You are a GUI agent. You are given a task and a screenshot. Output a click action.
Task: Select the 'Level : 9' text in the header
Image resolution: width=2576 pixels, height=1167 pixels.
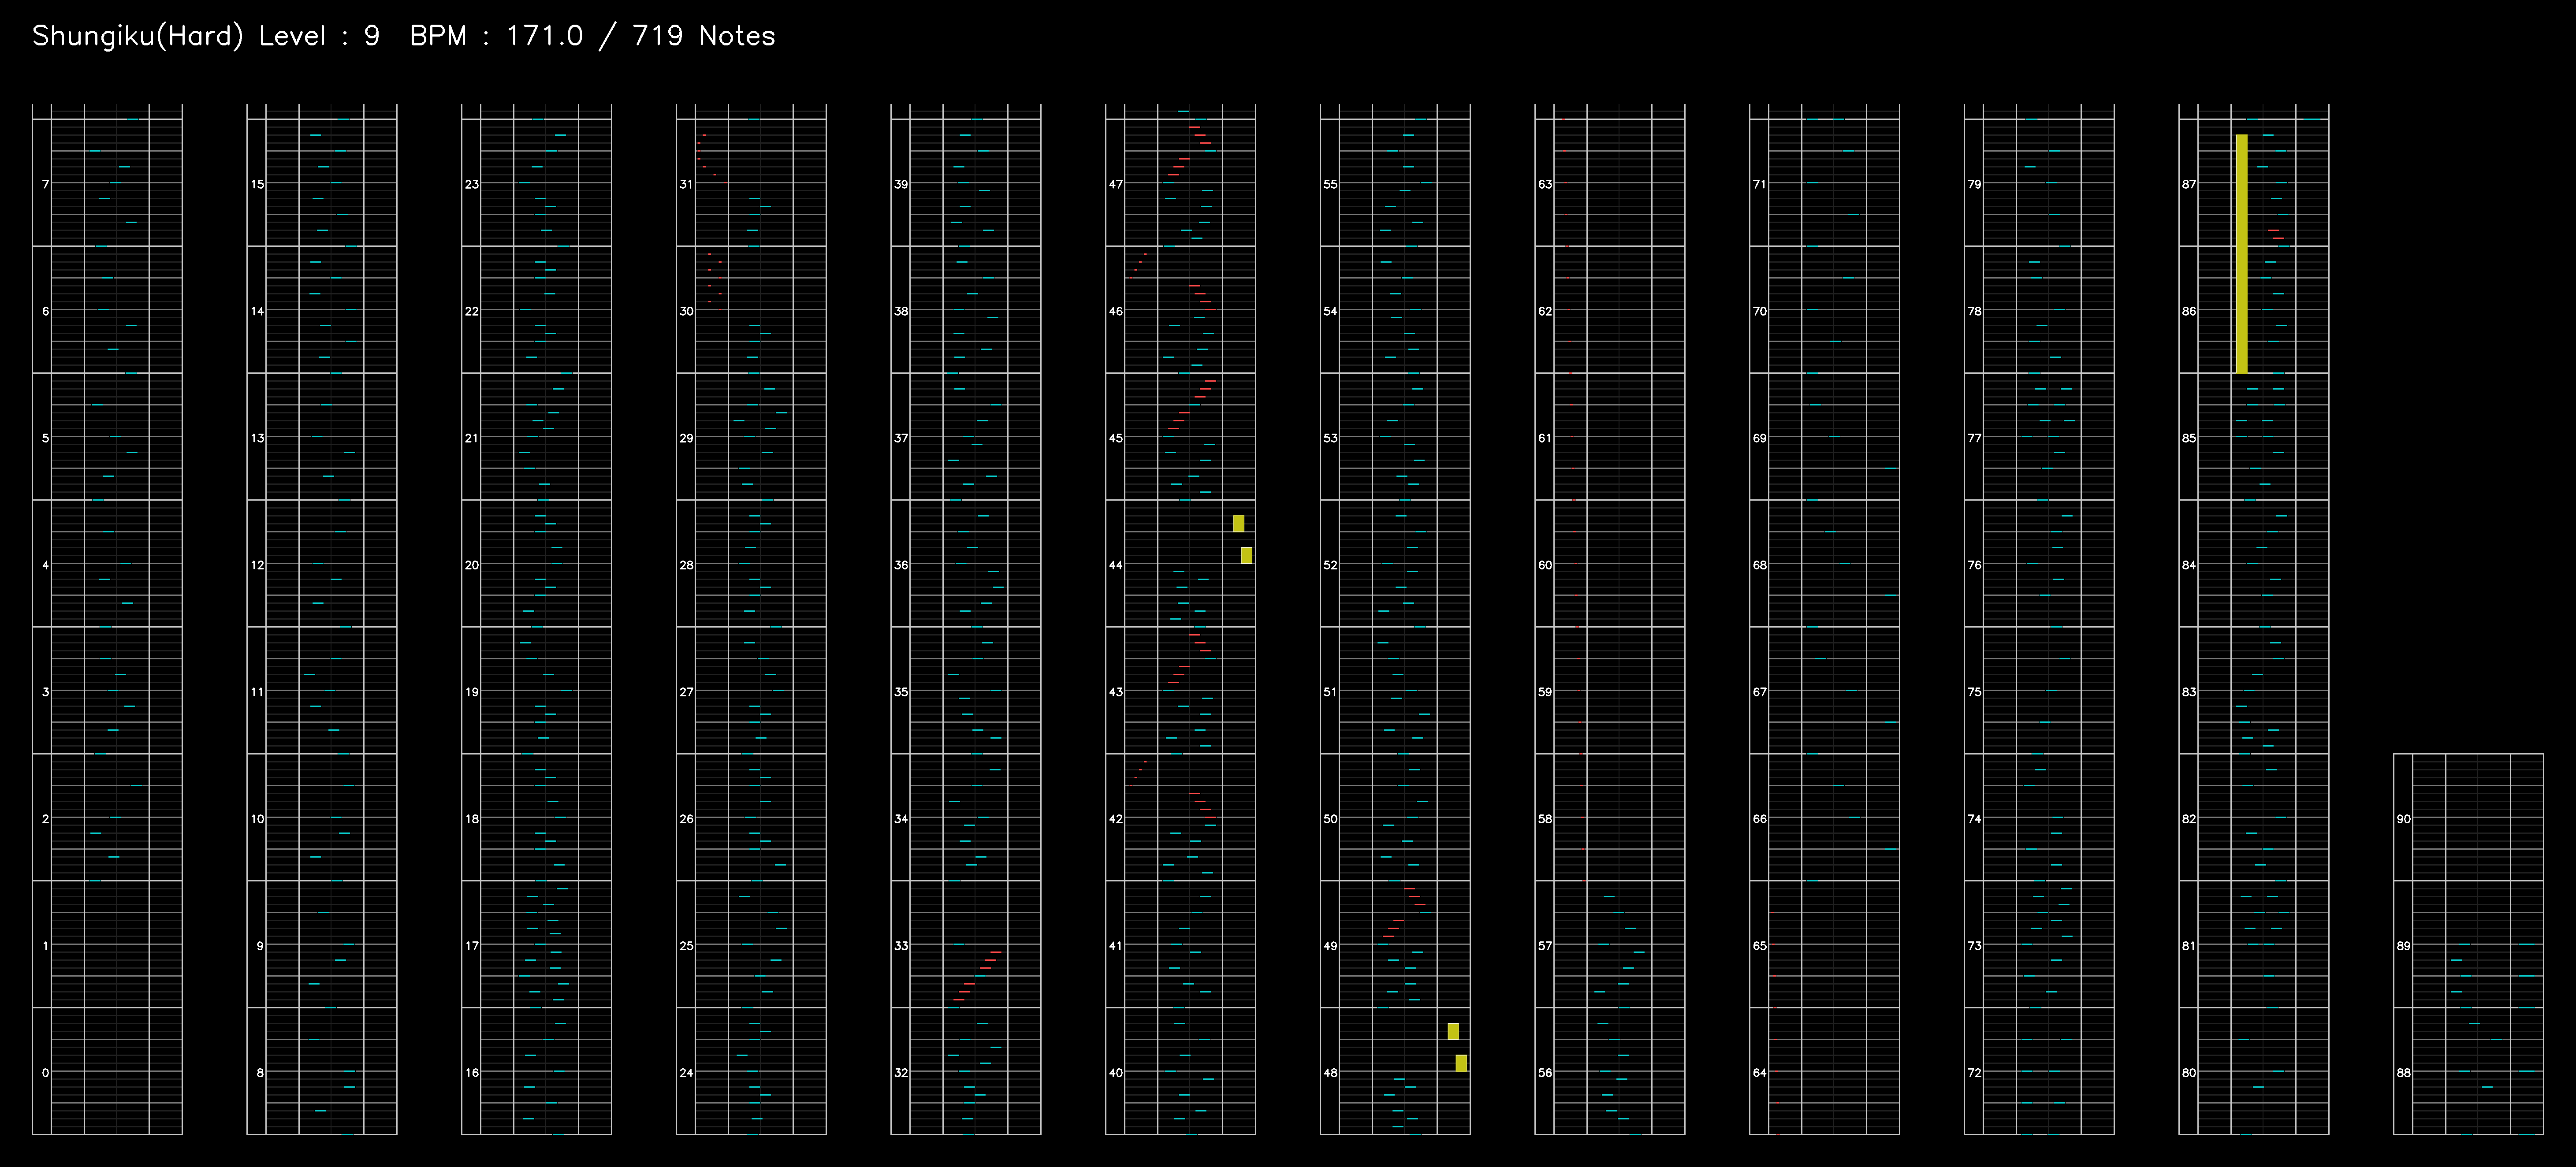(x=319, y=36)
